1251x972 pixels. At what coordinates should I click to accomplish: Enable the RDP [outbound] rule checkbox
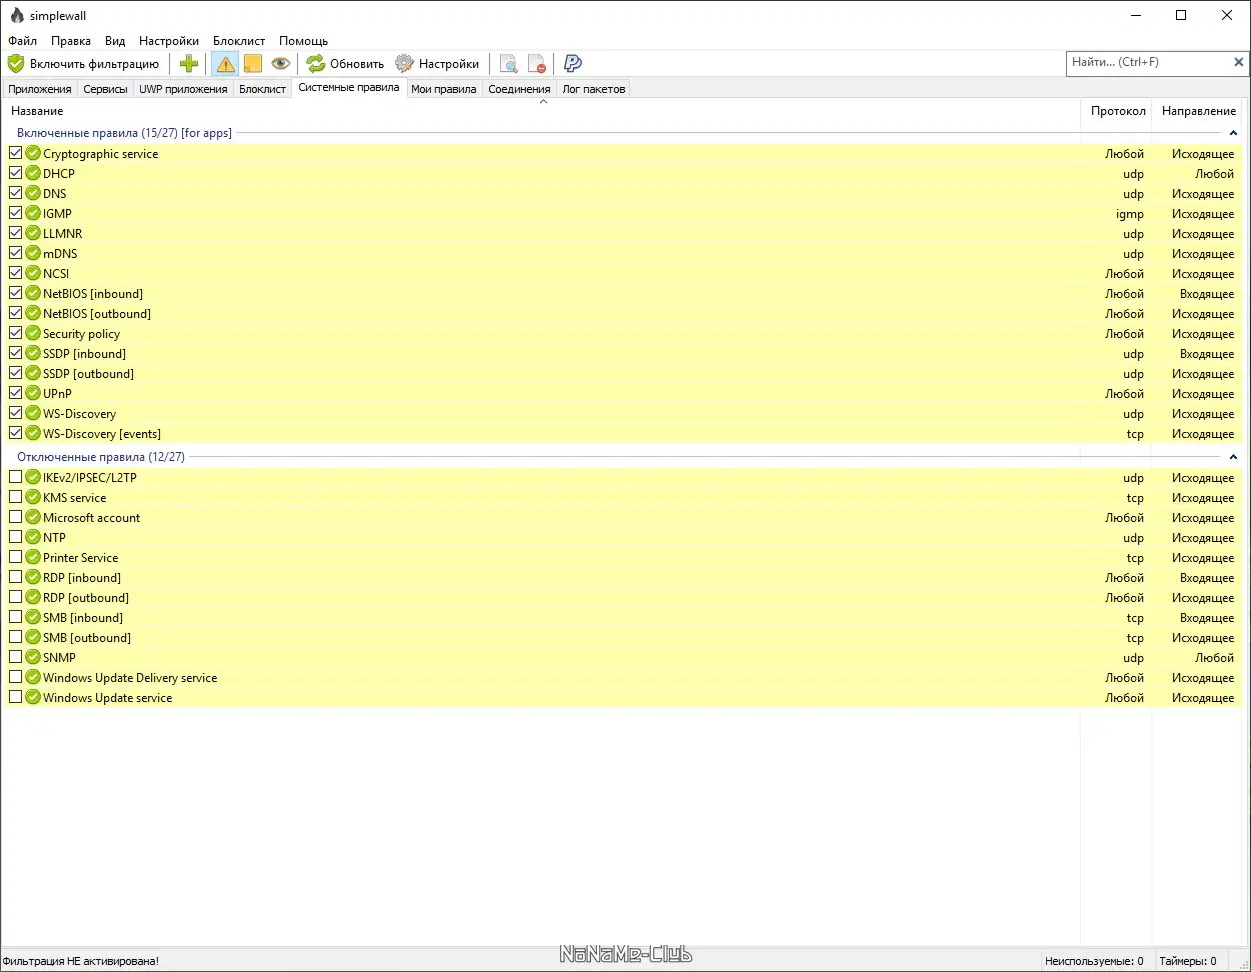click(15, 597)
